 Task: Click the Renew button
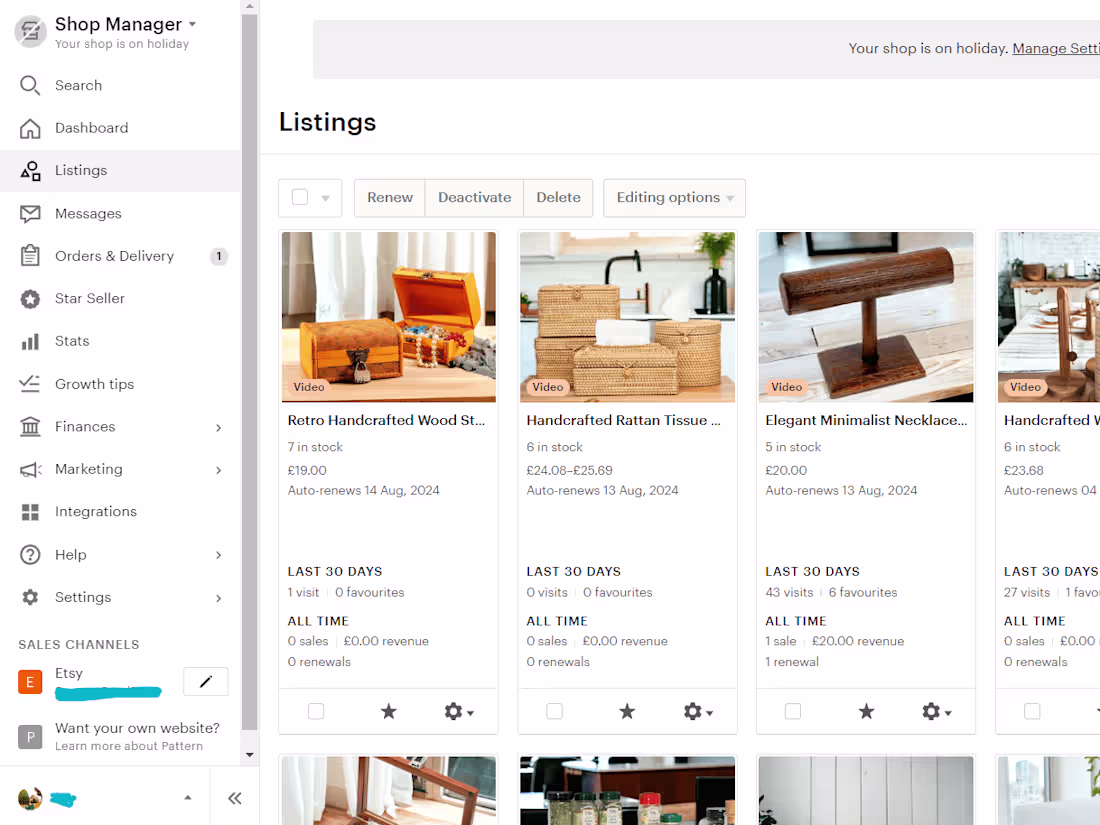(389, 197)
